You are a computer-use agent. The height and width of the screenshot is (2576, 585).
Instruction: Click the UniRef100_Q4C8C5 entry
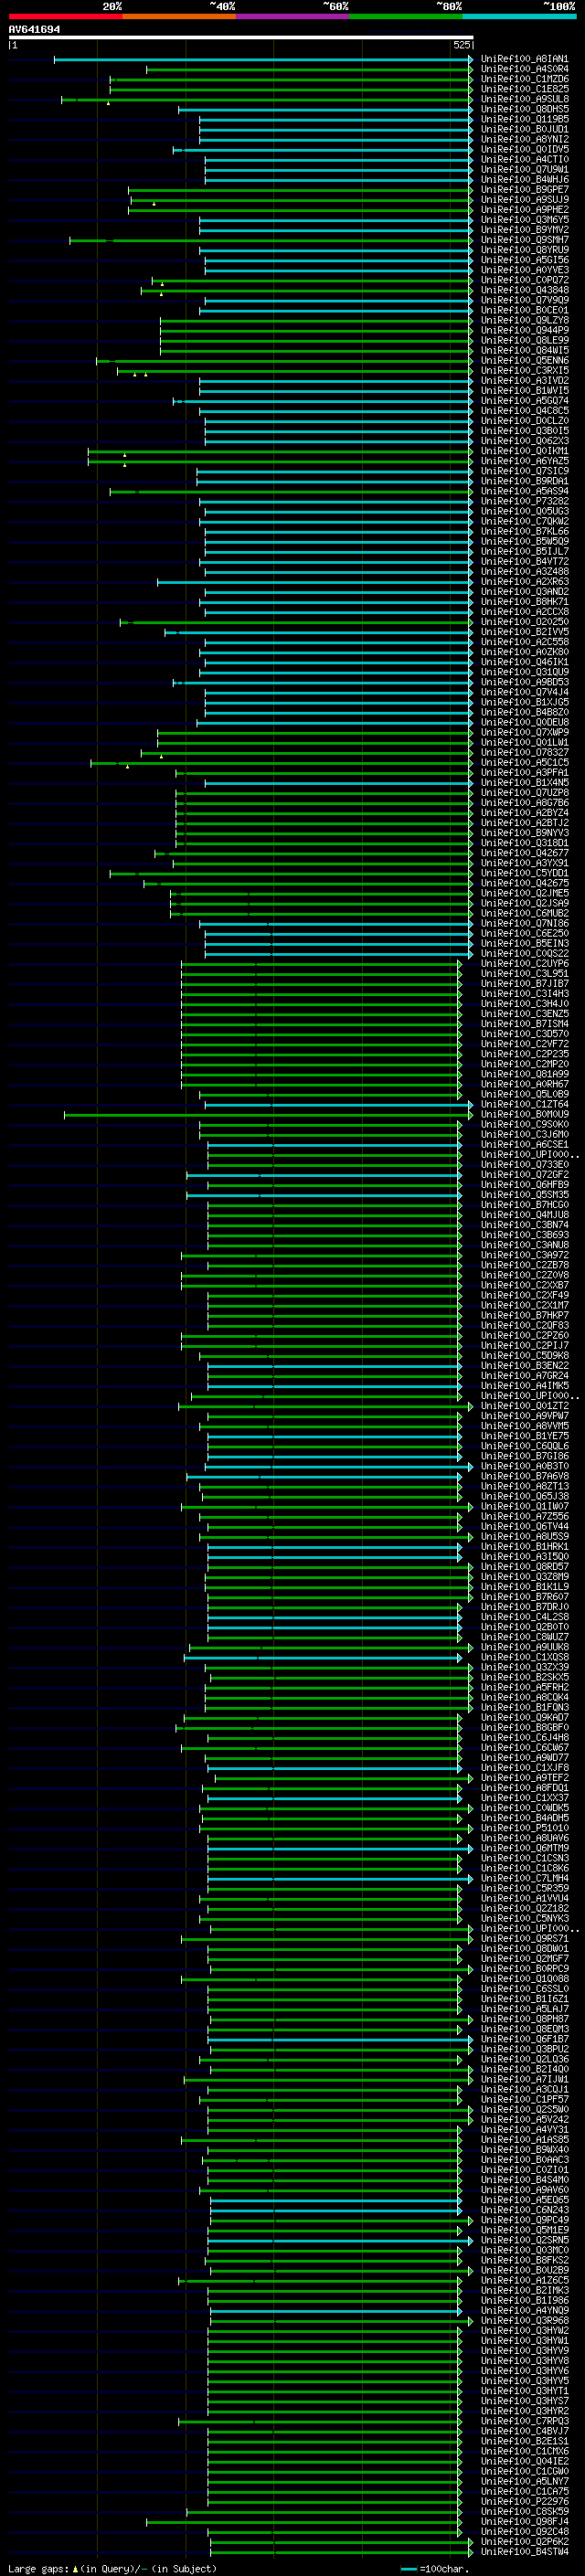tap(524, 410)
